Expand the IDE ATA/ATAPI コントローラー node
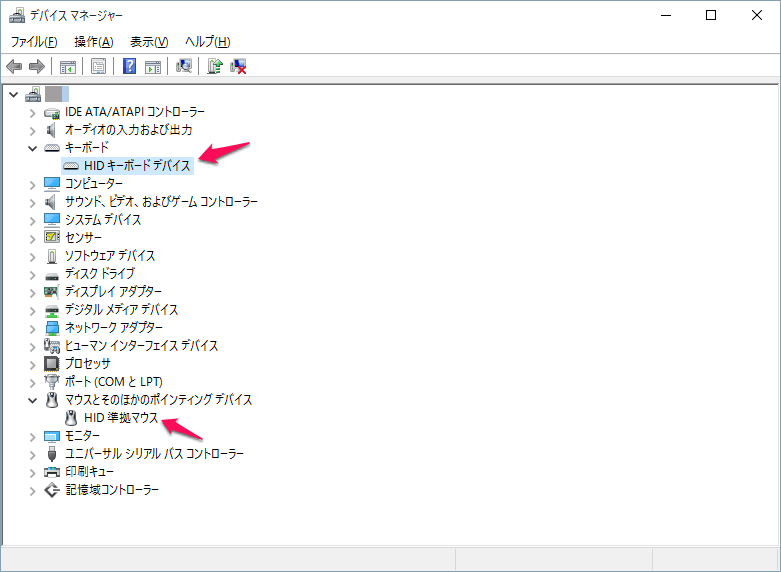This screenshot has height=572, width=781. point(32,111)
